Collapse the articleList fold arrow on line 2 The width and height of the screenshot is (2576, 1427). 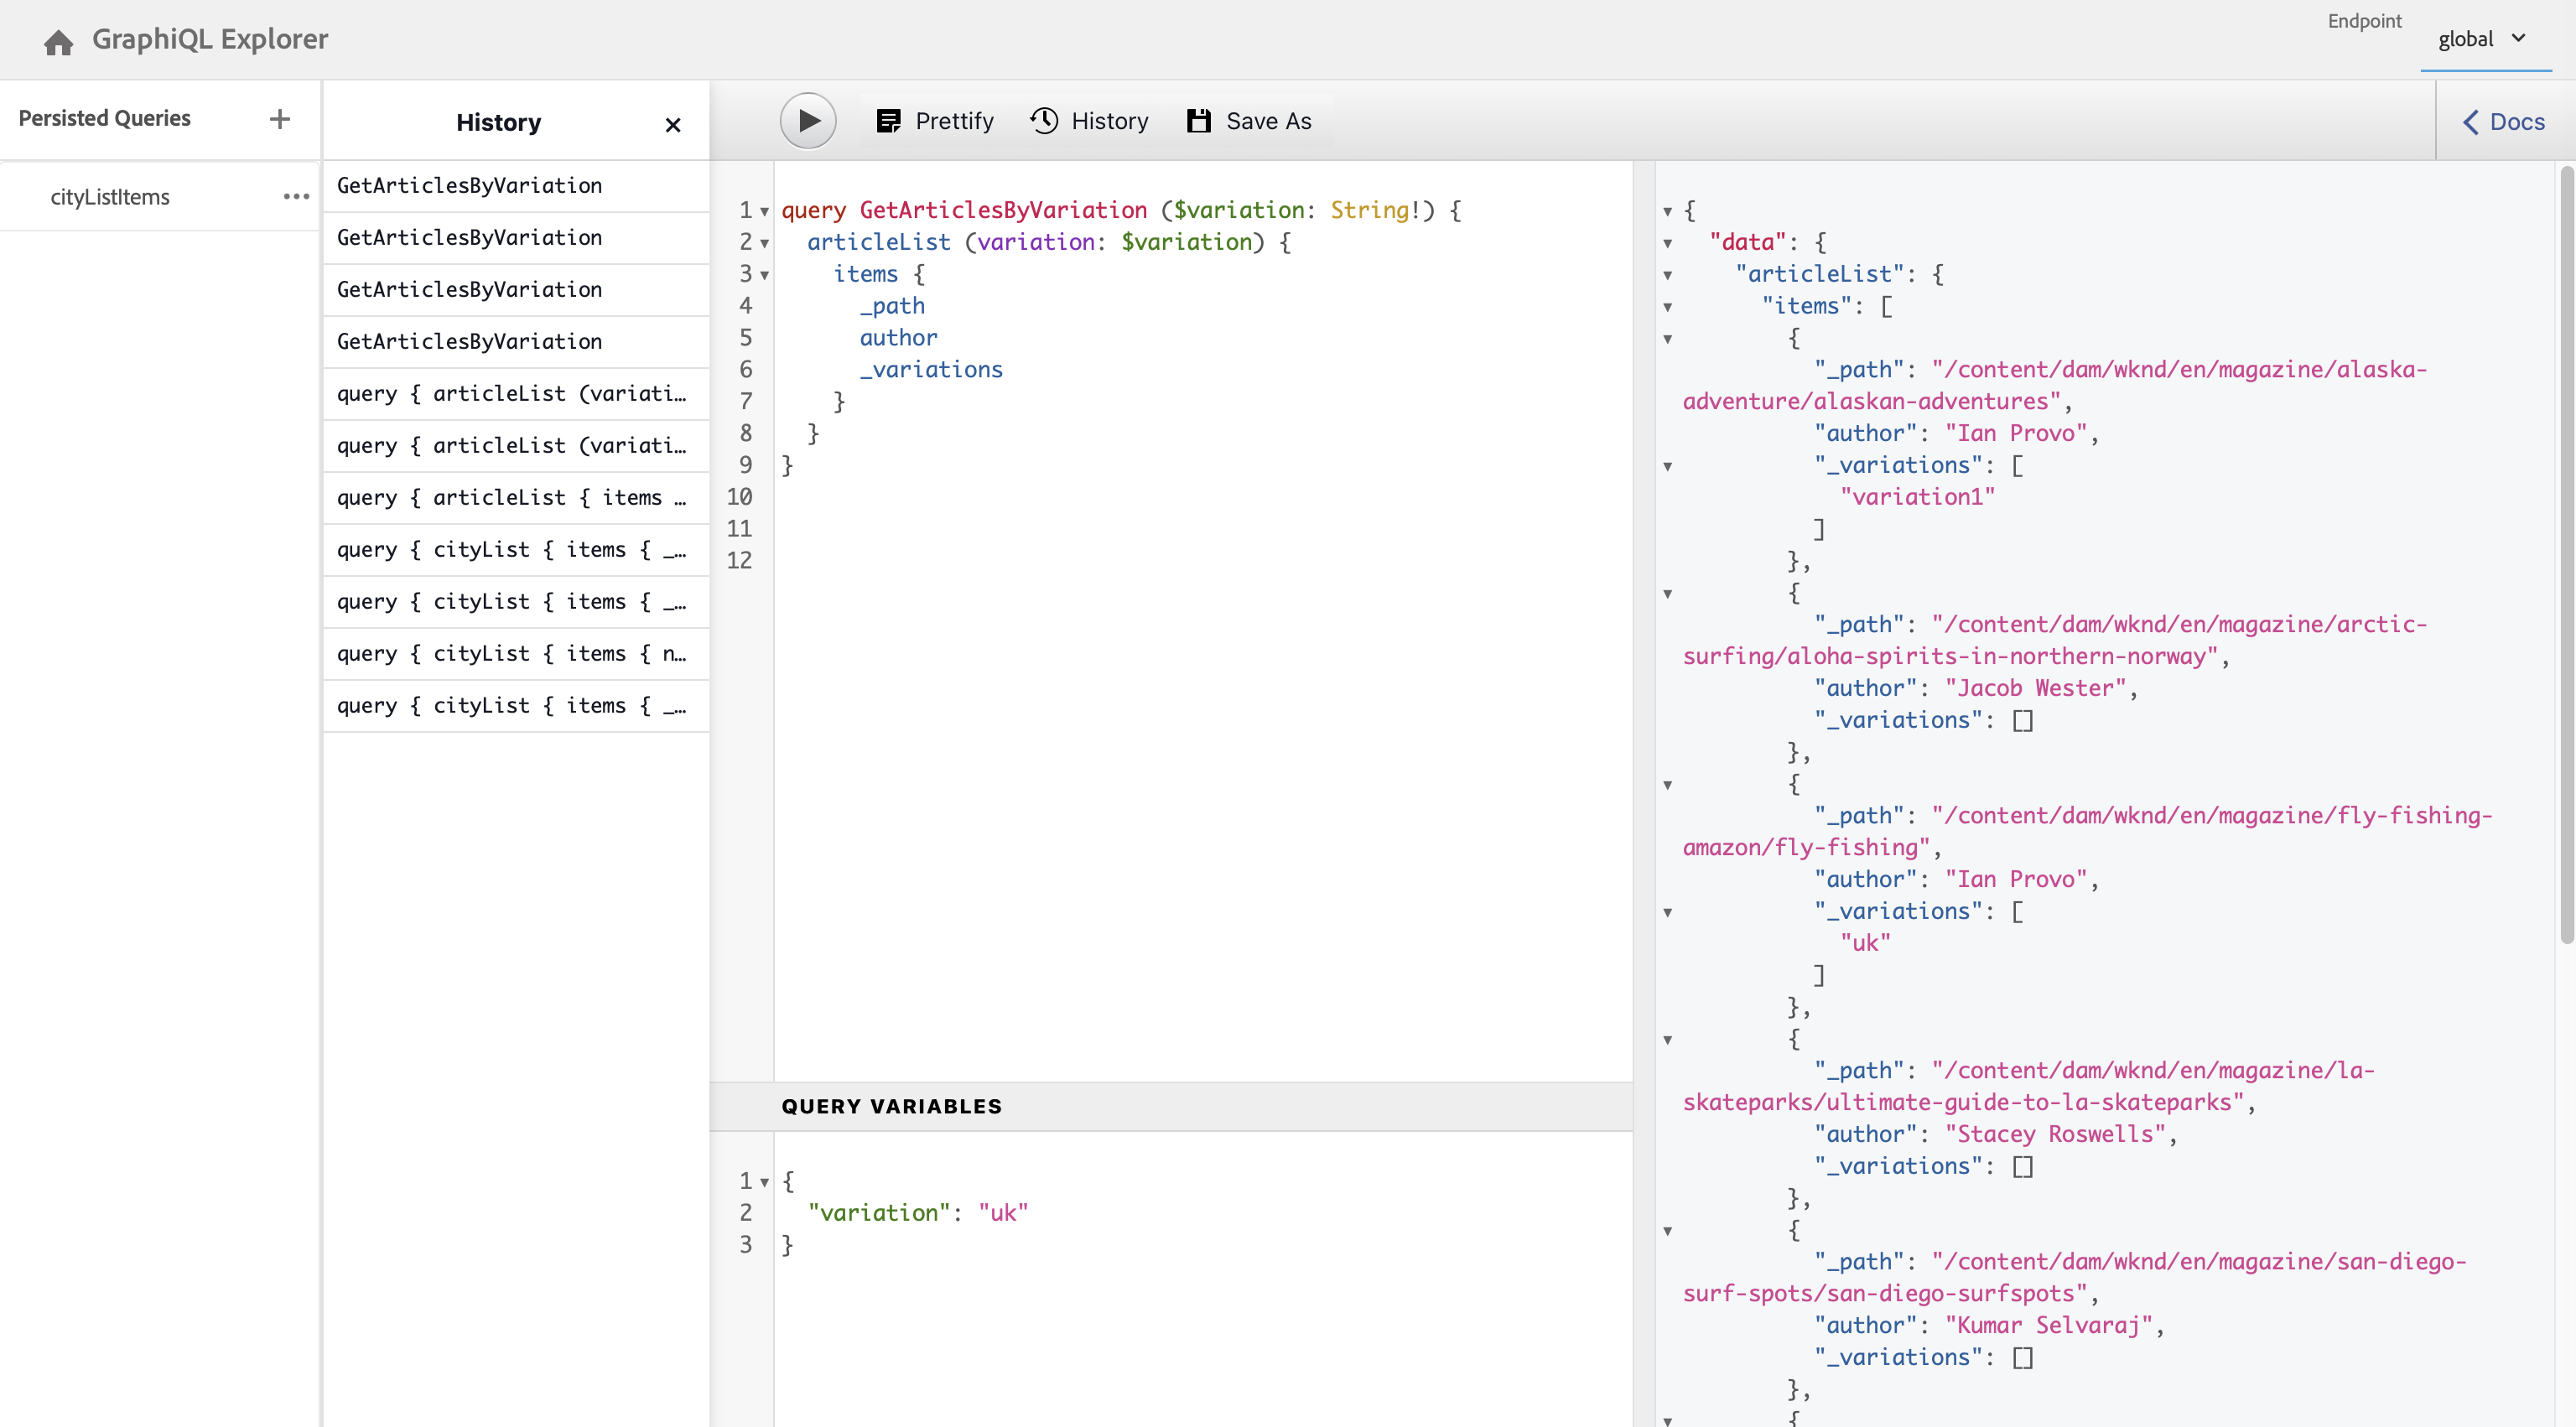[x=765, y=243]
